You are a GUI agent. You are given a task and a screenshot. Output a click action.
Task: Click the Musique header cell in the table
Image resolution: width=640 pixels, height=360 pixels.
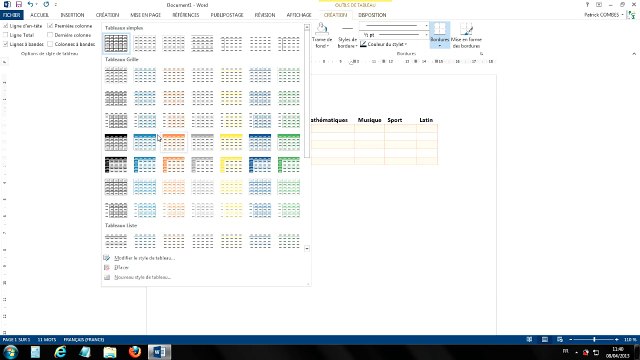click(x=369, y=120)
